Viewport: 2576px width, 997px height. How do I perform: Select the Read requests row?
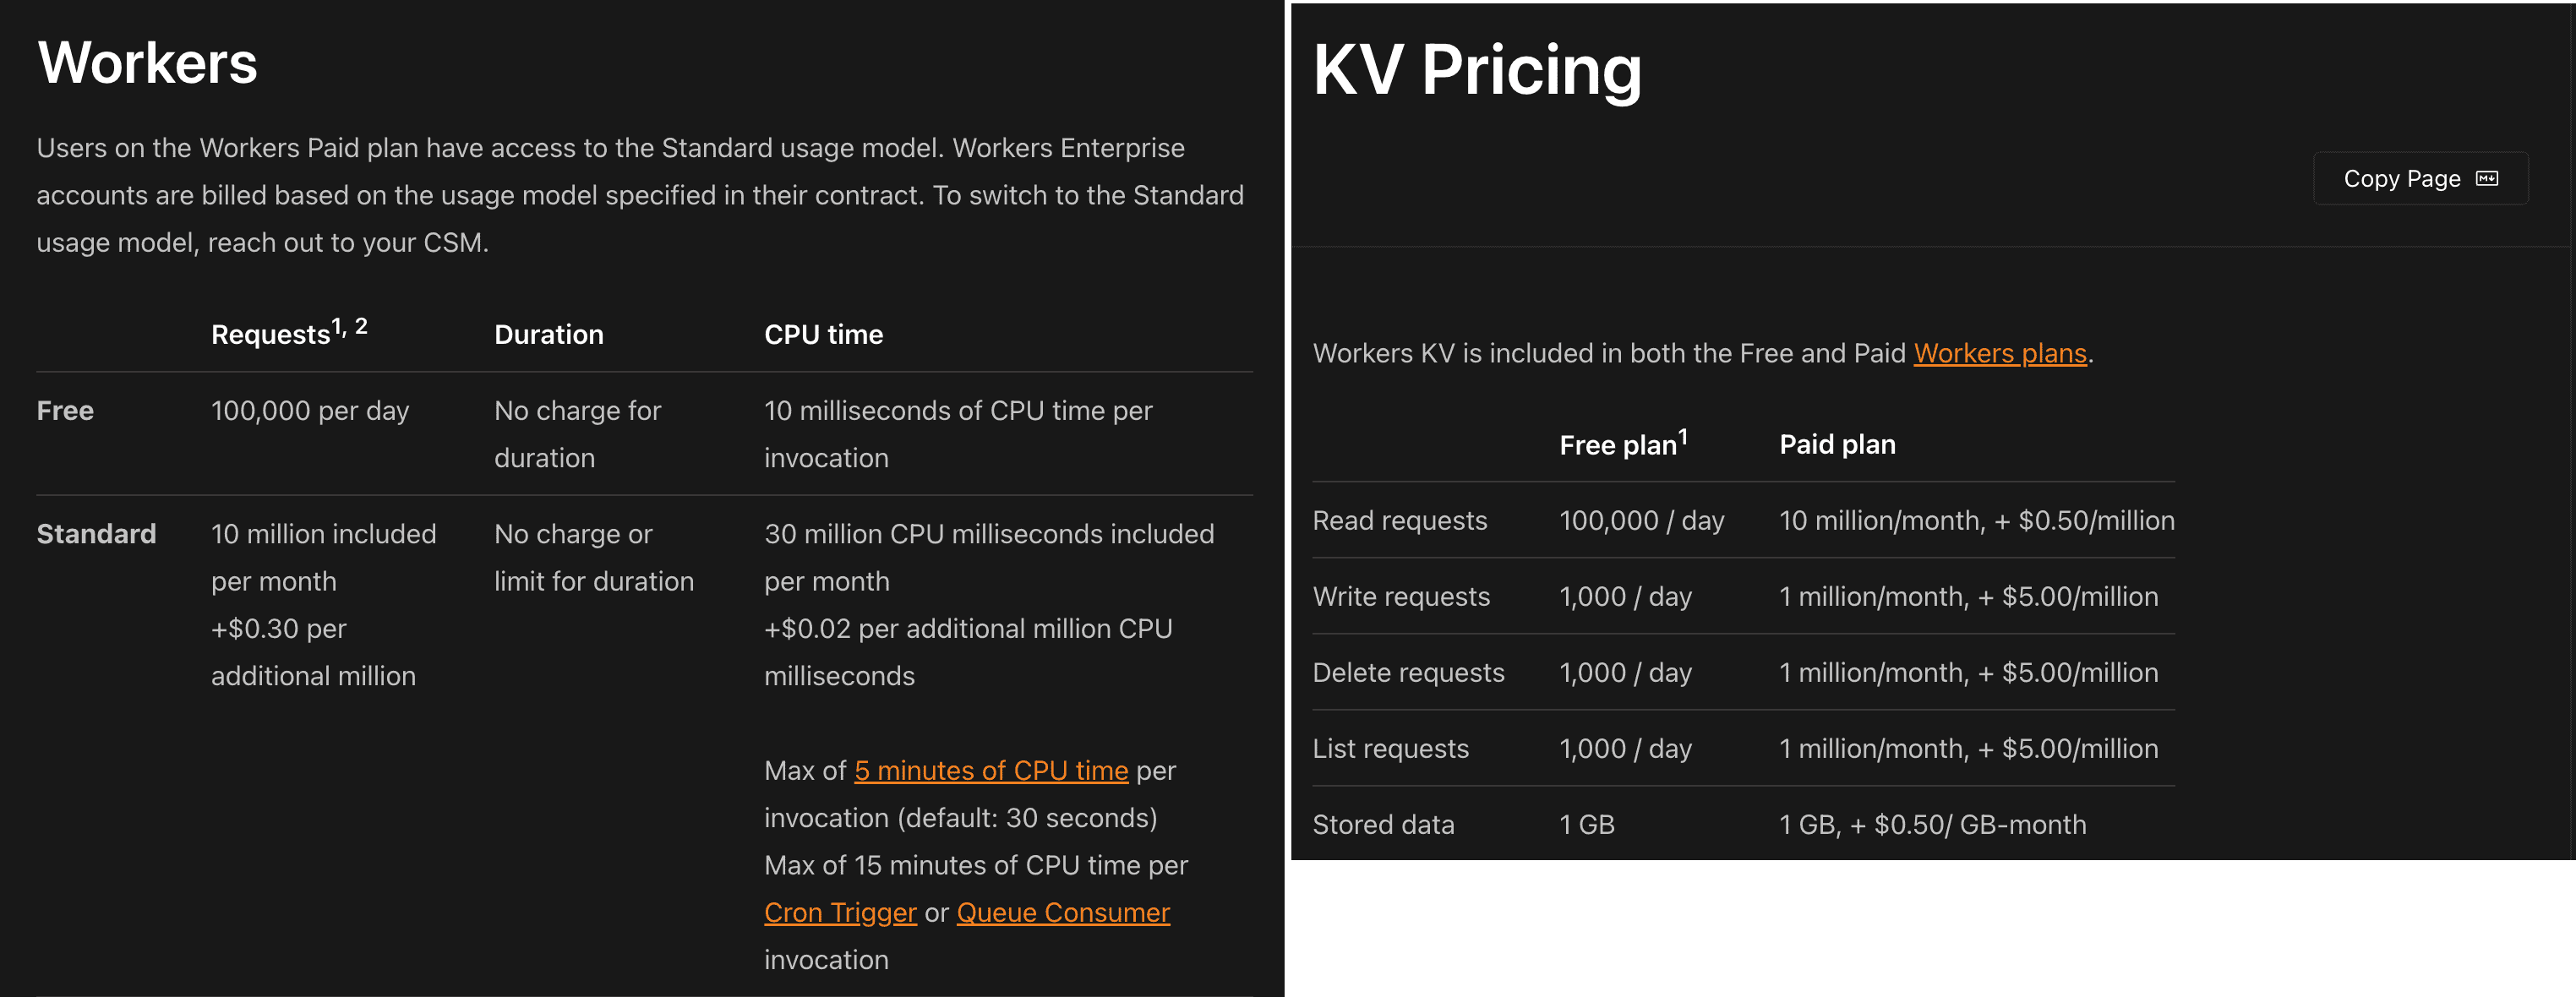[x=1400, y=520]
